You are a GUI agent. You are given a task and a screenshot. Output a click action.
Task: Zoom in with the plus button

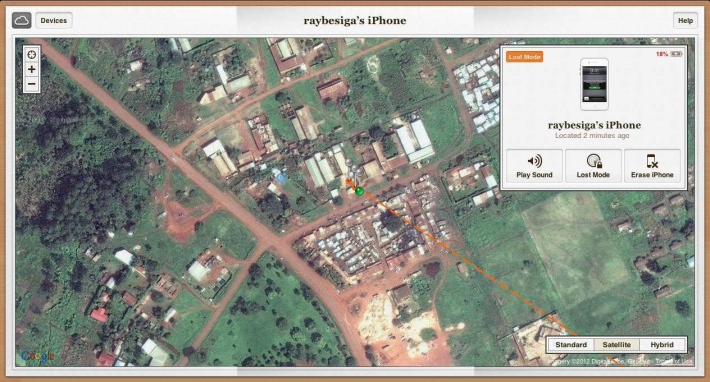click(32, 69)
